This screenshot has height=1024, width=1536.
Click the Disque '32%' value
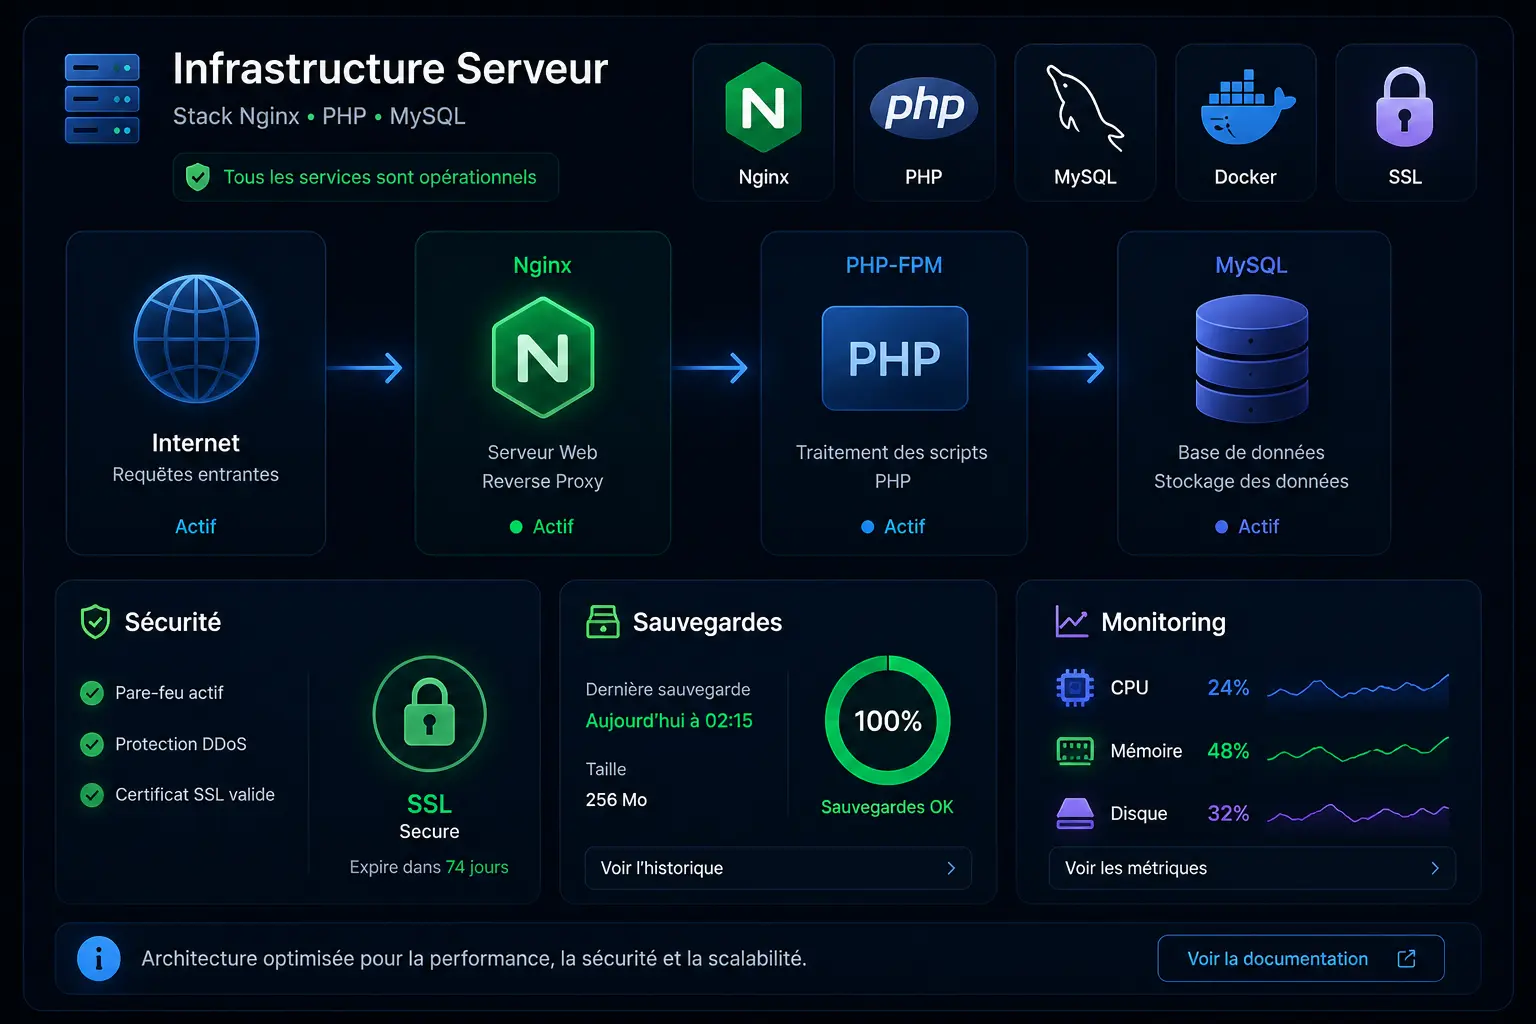click(x=1228, y=814)
